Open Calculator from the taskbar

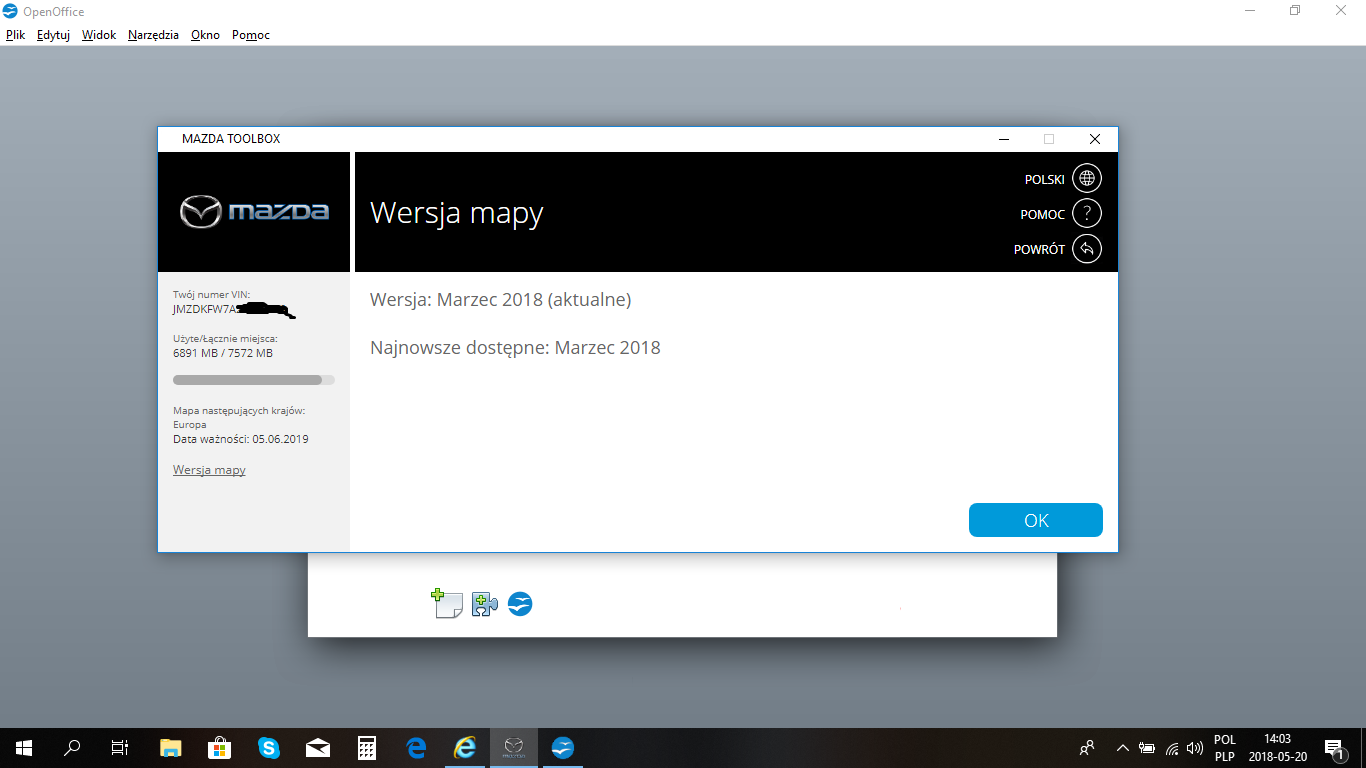coord(367,747)
